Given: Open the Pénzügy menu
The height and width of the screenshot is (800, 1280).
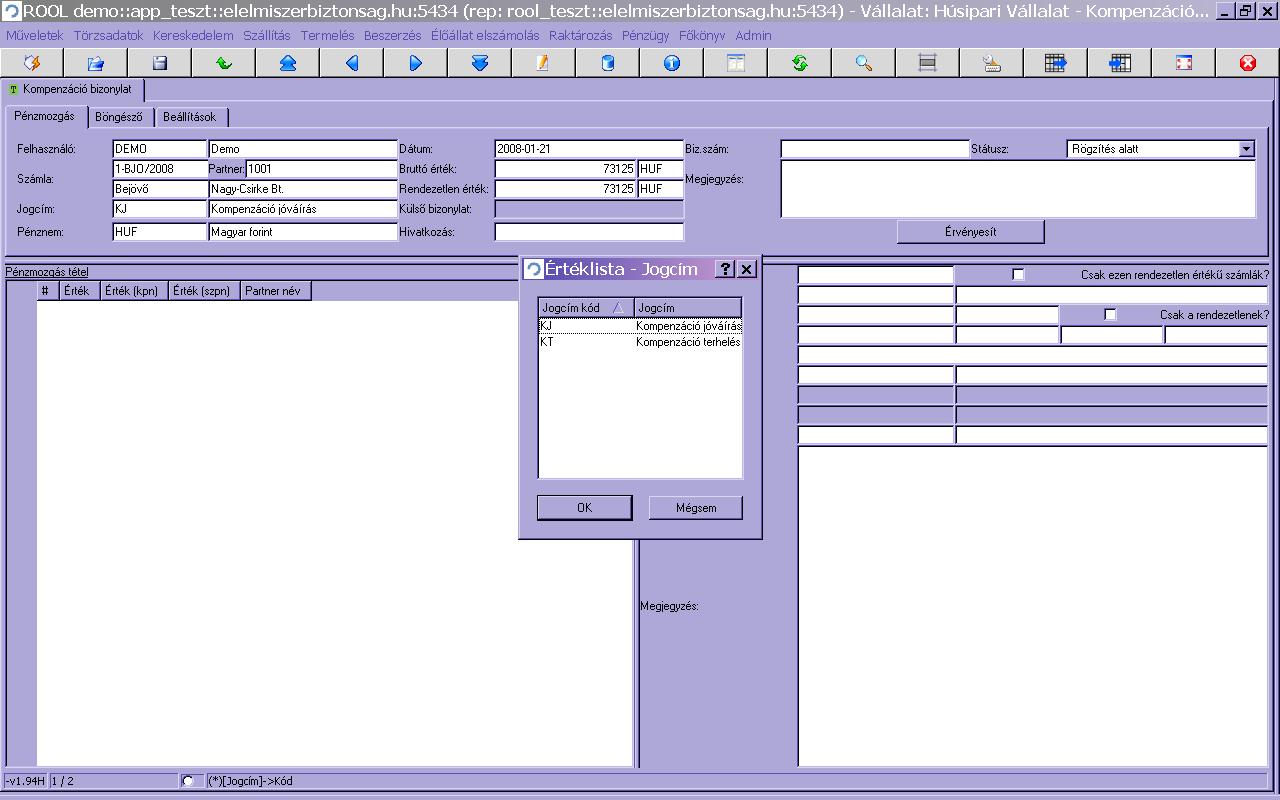Looking at the screenshot, I should 645,35.
